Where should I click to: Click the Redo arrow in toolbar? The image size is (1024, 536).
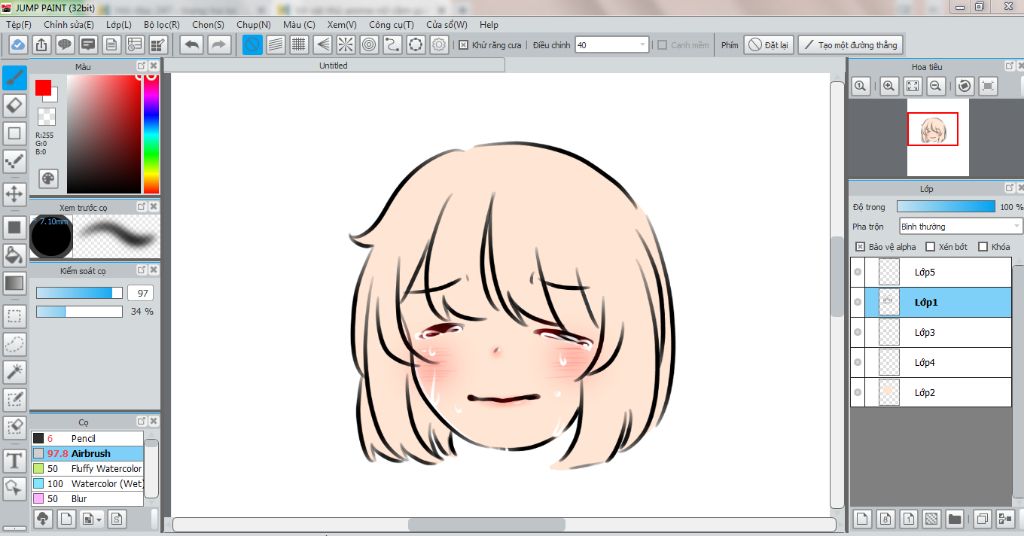tap(219, 45)
